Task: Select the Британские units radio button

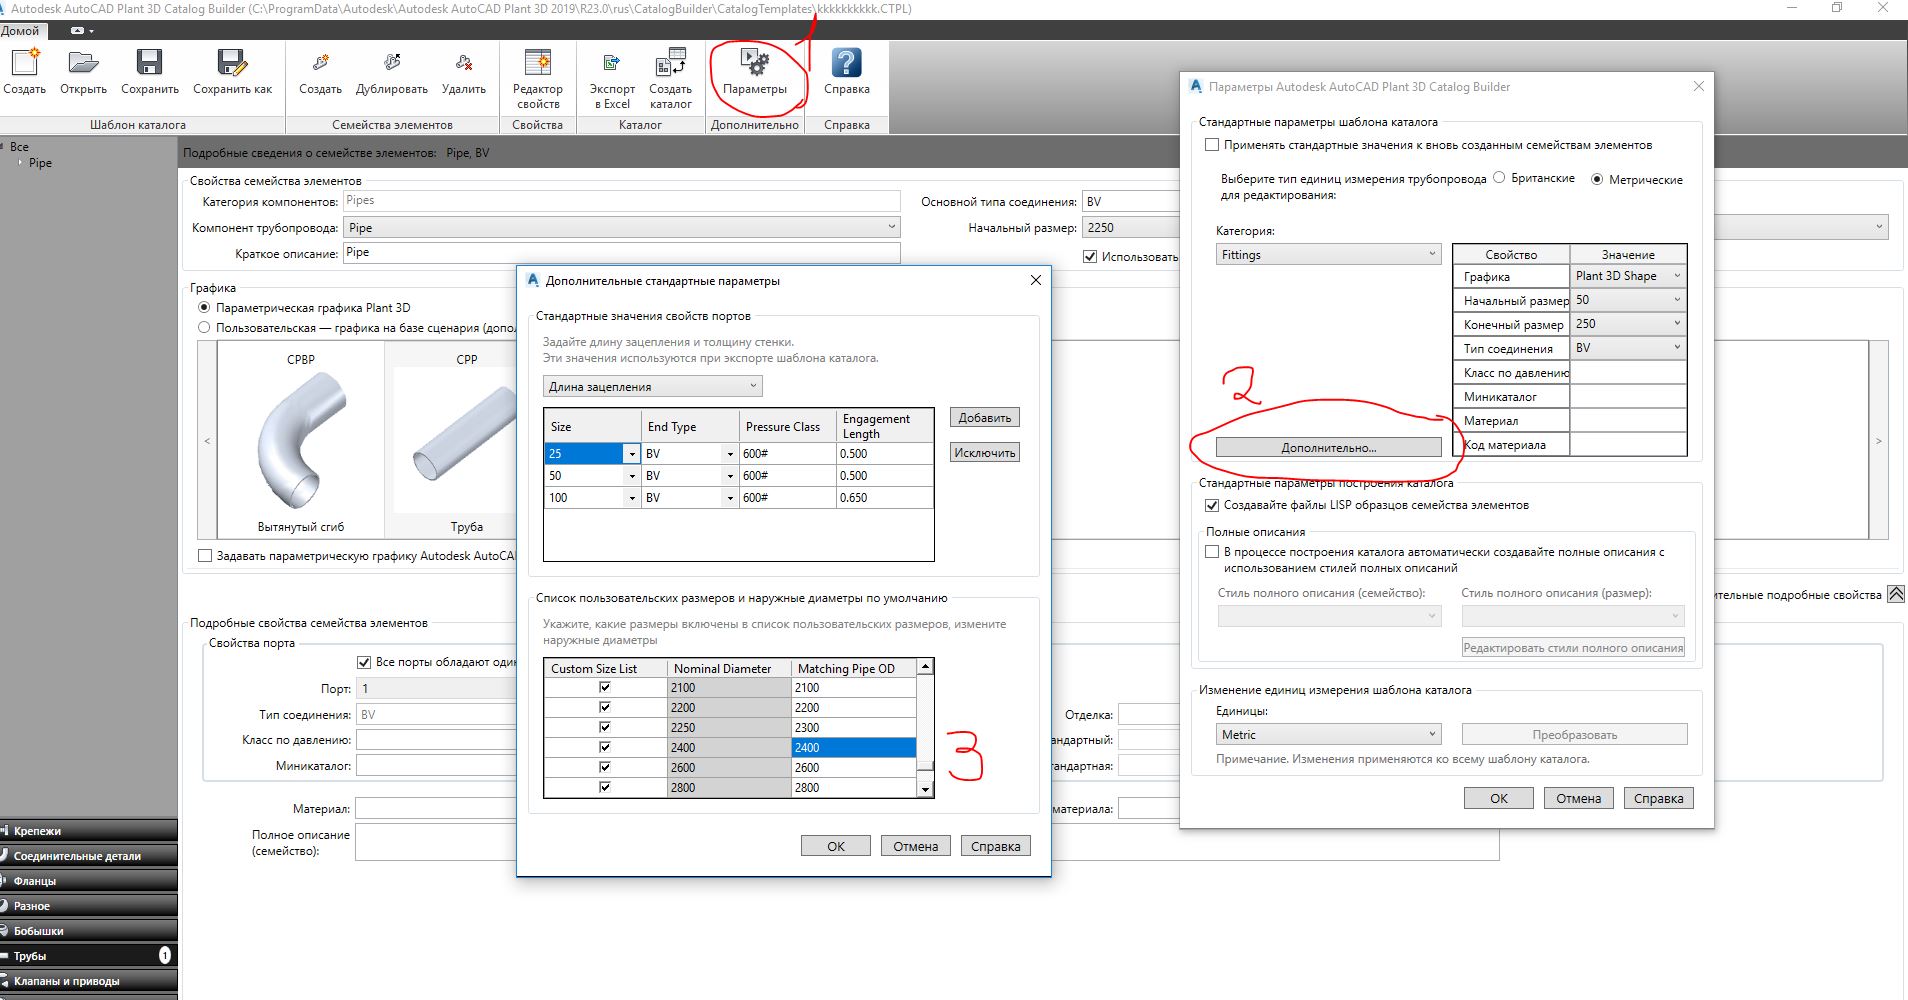Action: pos(1499,178)
